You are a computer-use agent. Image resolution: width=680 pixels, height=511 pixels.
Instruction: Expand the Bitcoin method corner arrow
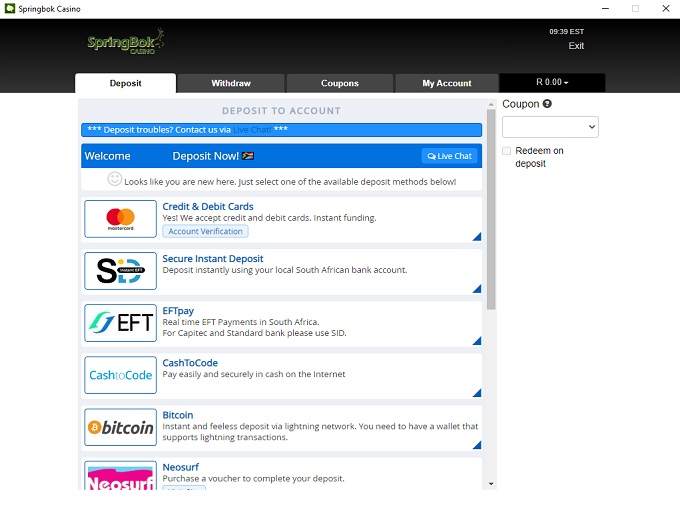click(x=476, y=444)
